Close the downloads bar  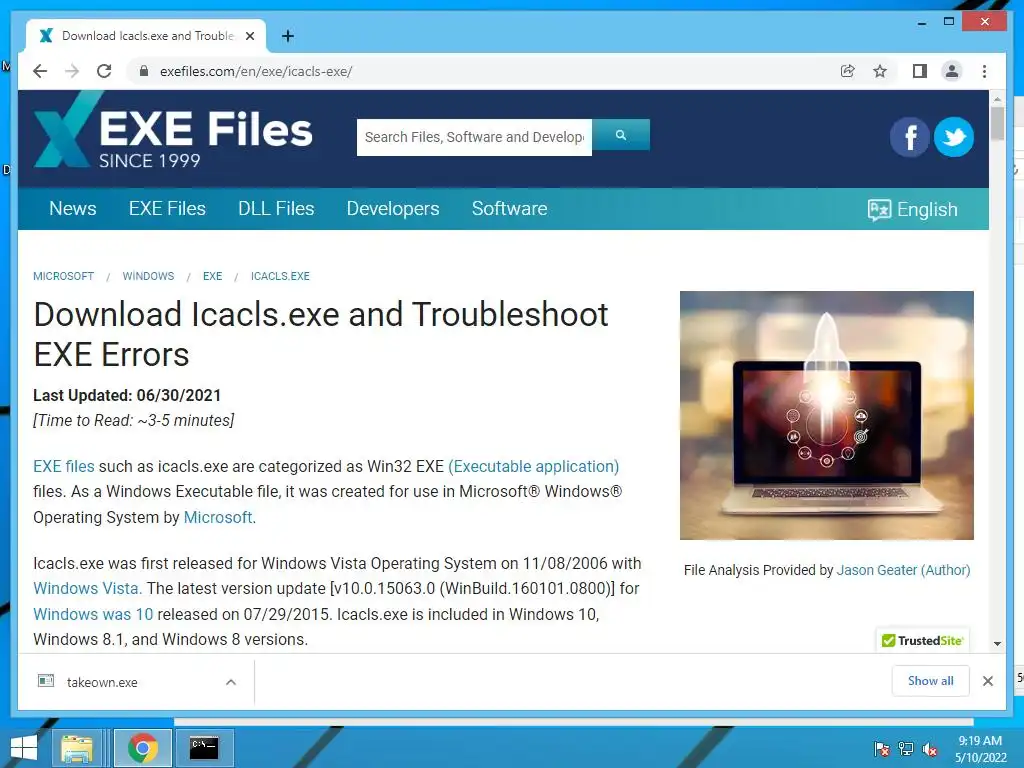[x=988, y=681]
